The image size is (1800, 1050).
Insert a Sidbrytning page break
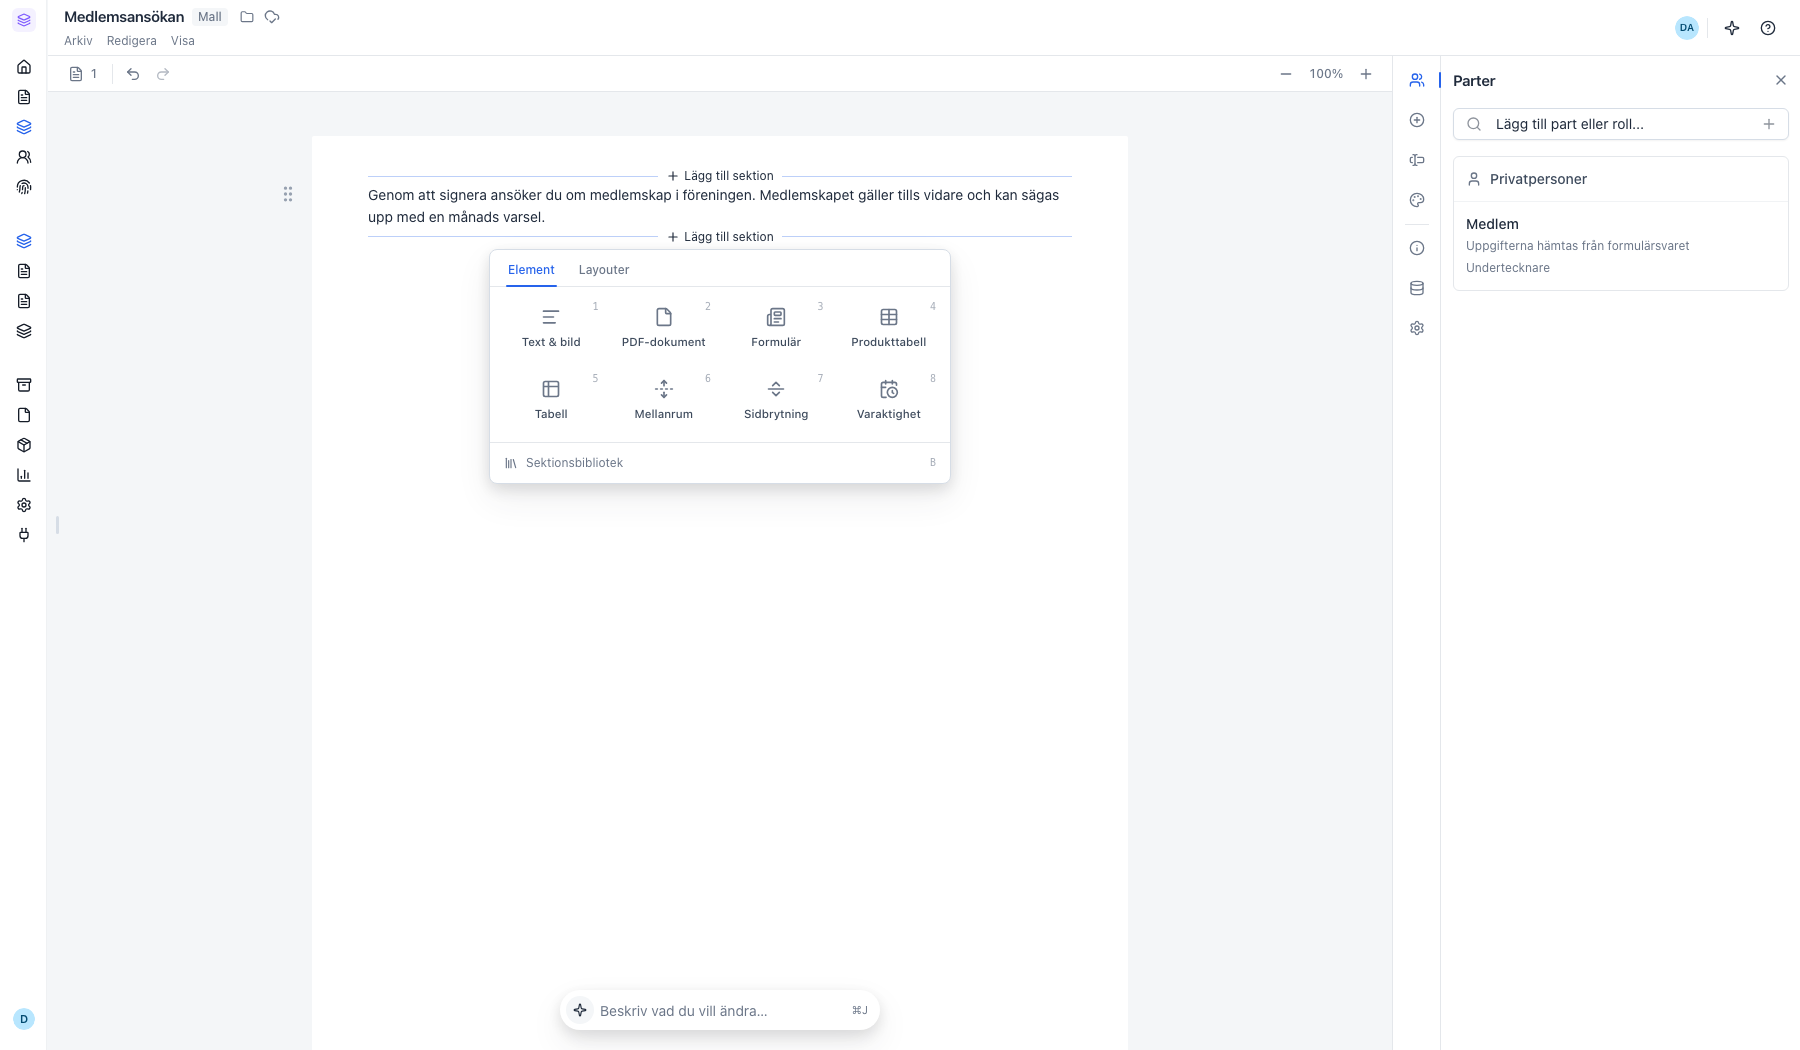(x=776, y=400)
